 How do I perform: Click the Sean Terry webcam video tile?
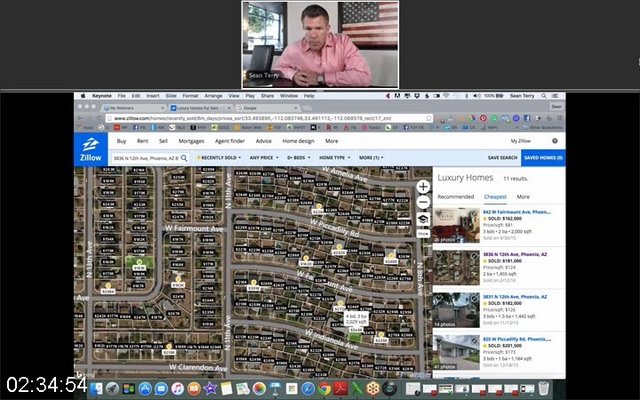point(320,44)
